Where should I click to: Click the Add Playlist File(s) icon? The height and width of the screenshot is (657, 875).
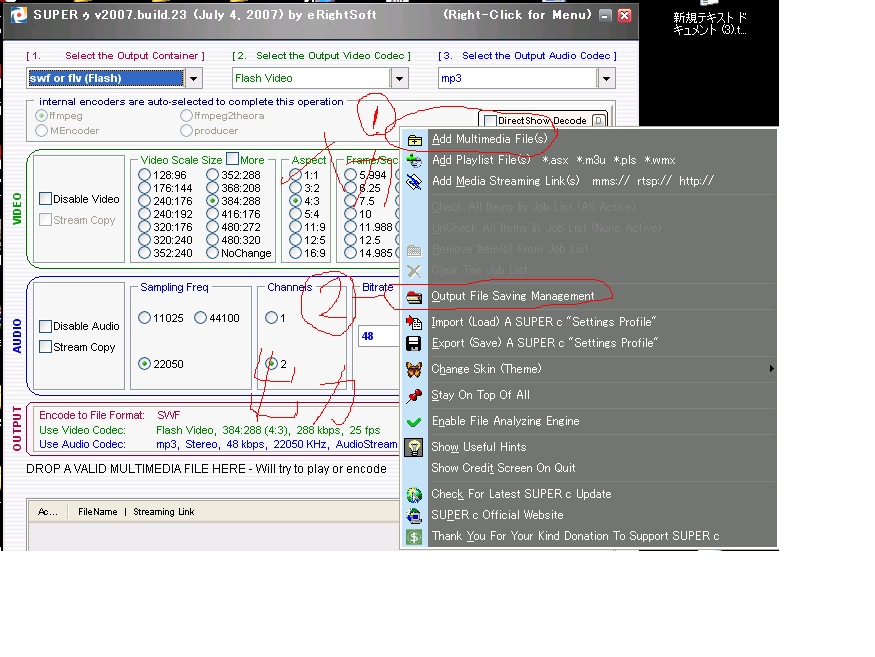tap(414, 161)
